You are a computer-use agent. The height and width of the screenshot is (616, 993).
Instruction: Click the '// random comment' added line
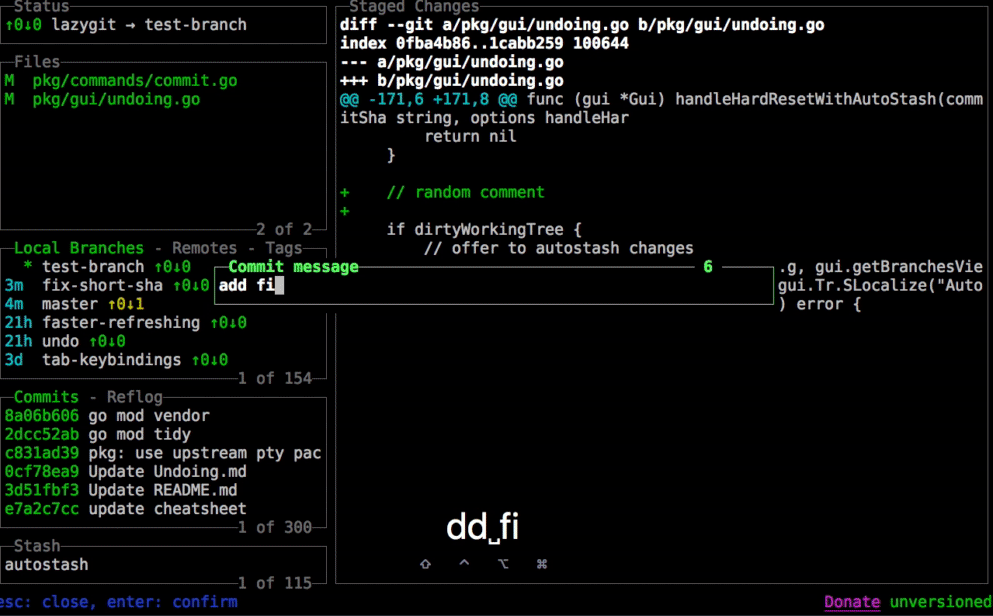coord(442,192)
